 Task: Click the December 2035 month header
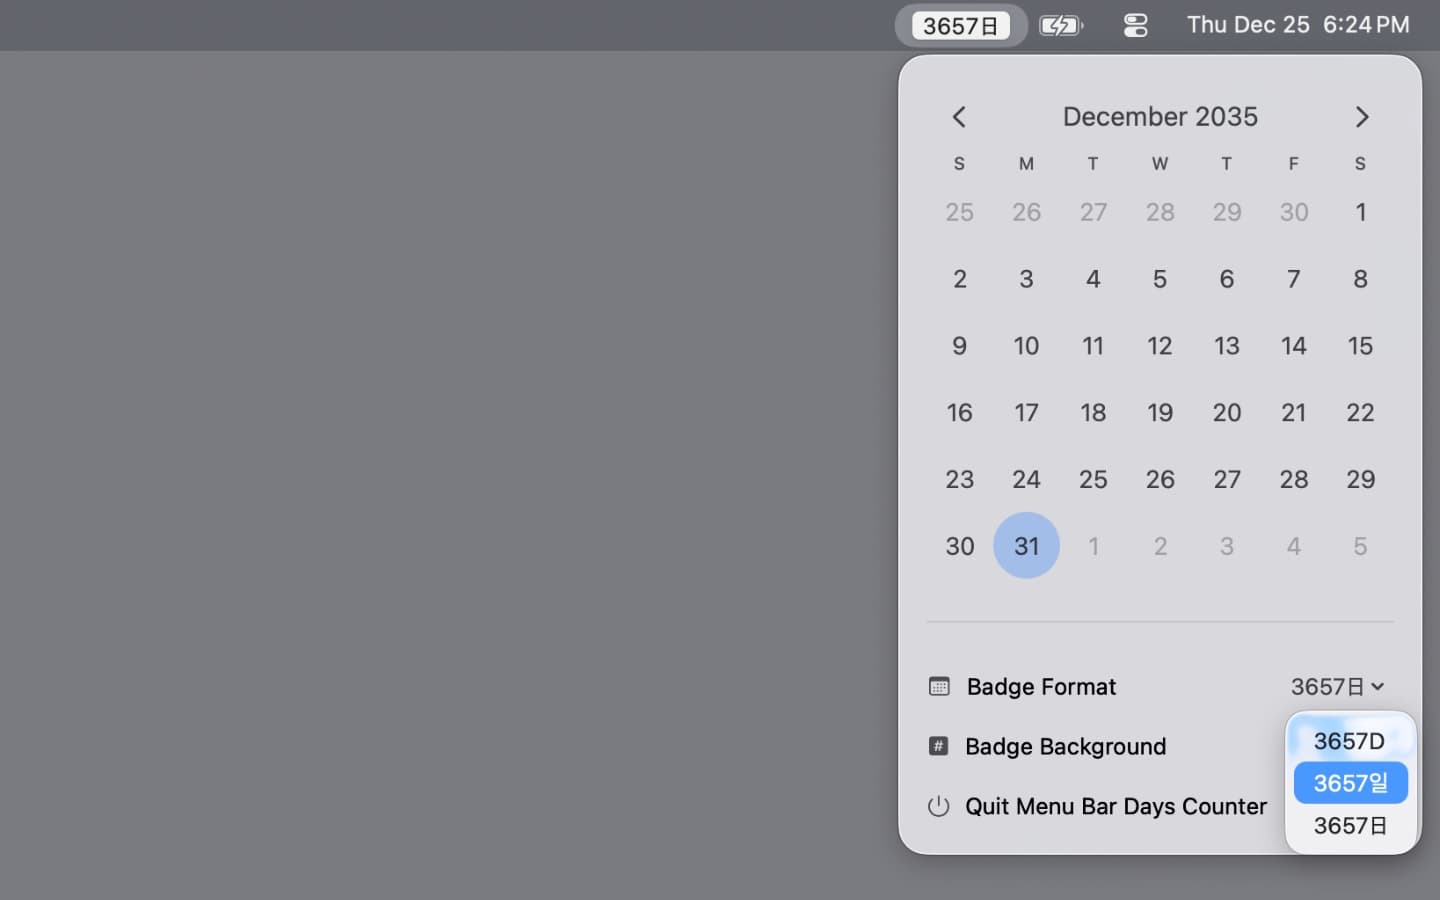(1160, 116)
